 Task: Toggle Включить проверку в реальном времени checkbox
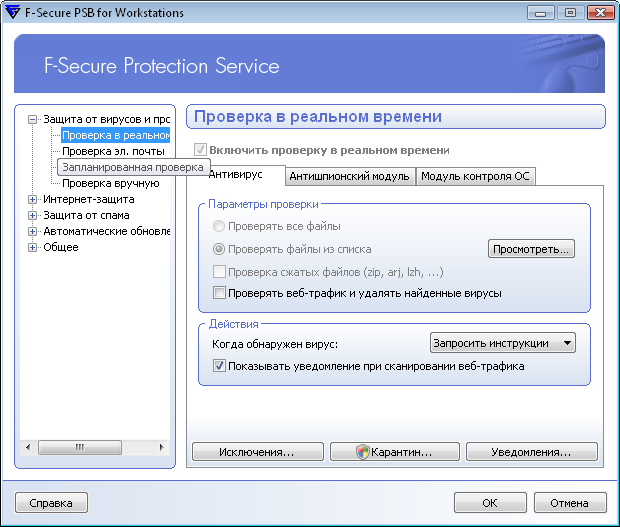(x=200, y=150)
